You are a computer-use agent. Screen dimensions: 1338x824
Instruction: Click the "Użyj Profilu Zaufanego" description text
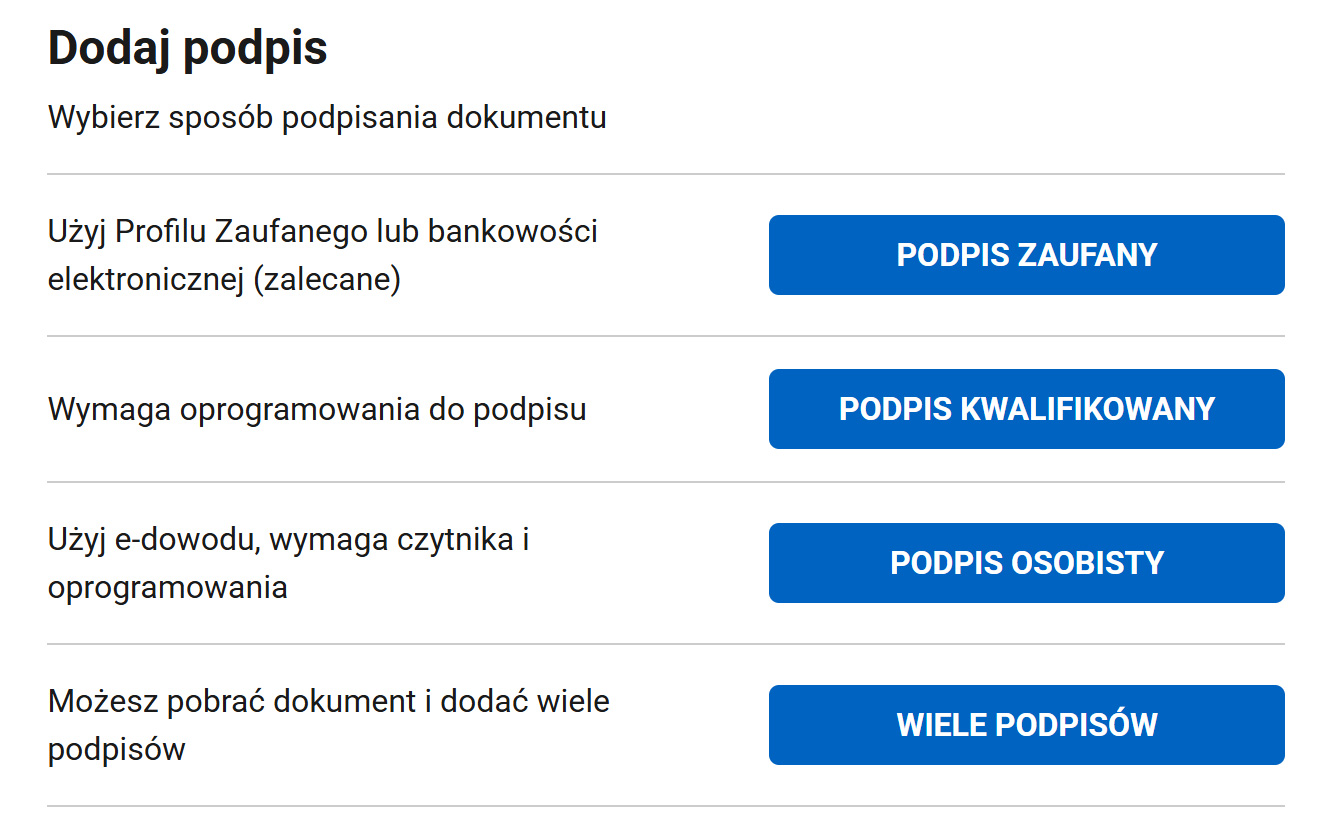click(322, 232)
